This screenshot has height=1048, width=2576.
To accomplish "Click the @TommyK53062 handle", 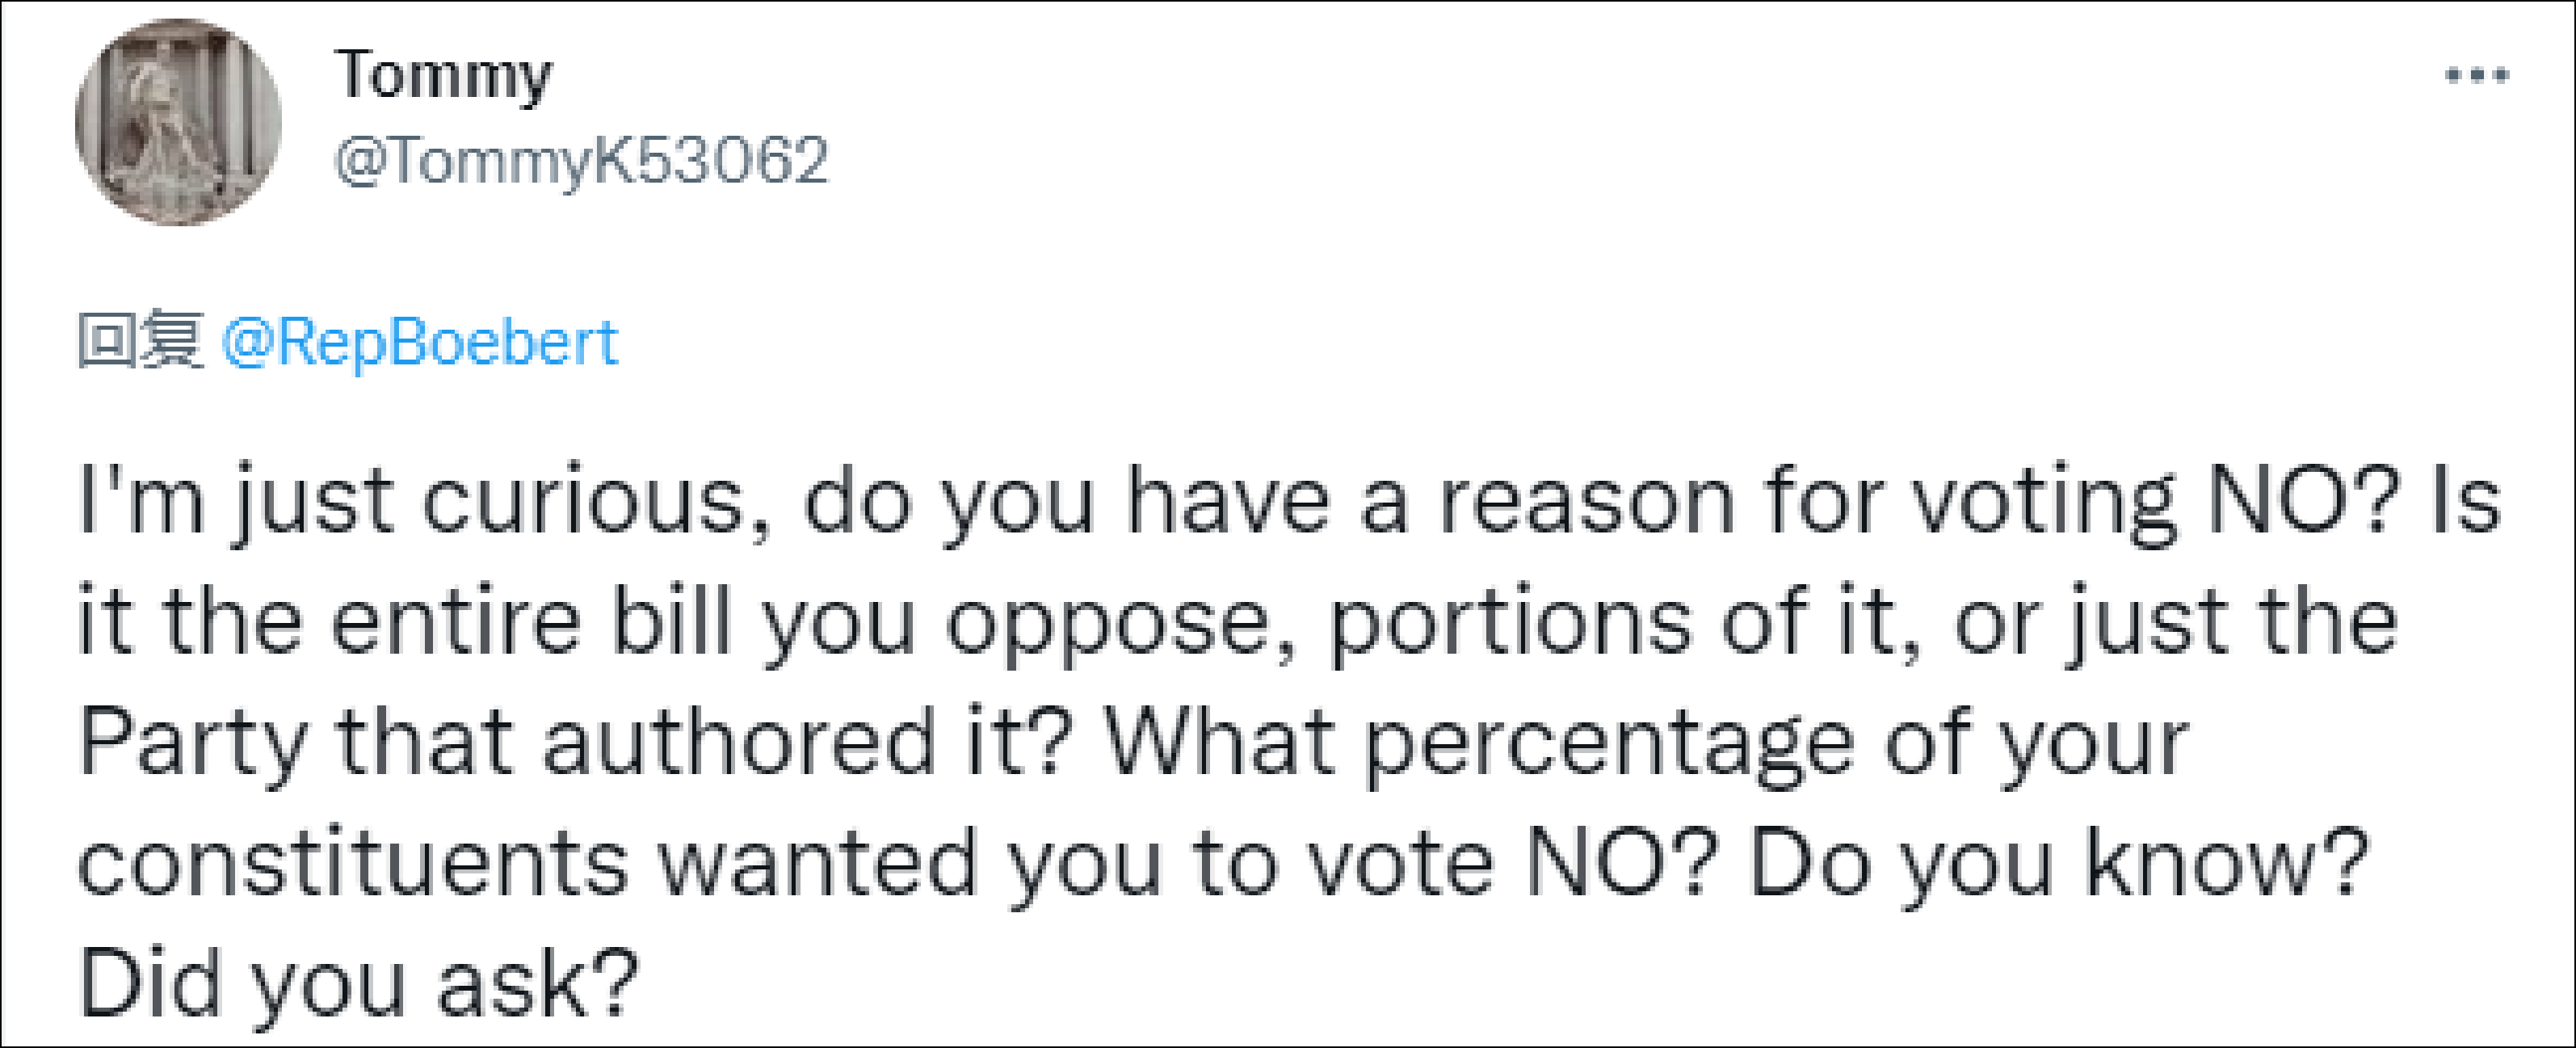I will (x=581, y=161).
